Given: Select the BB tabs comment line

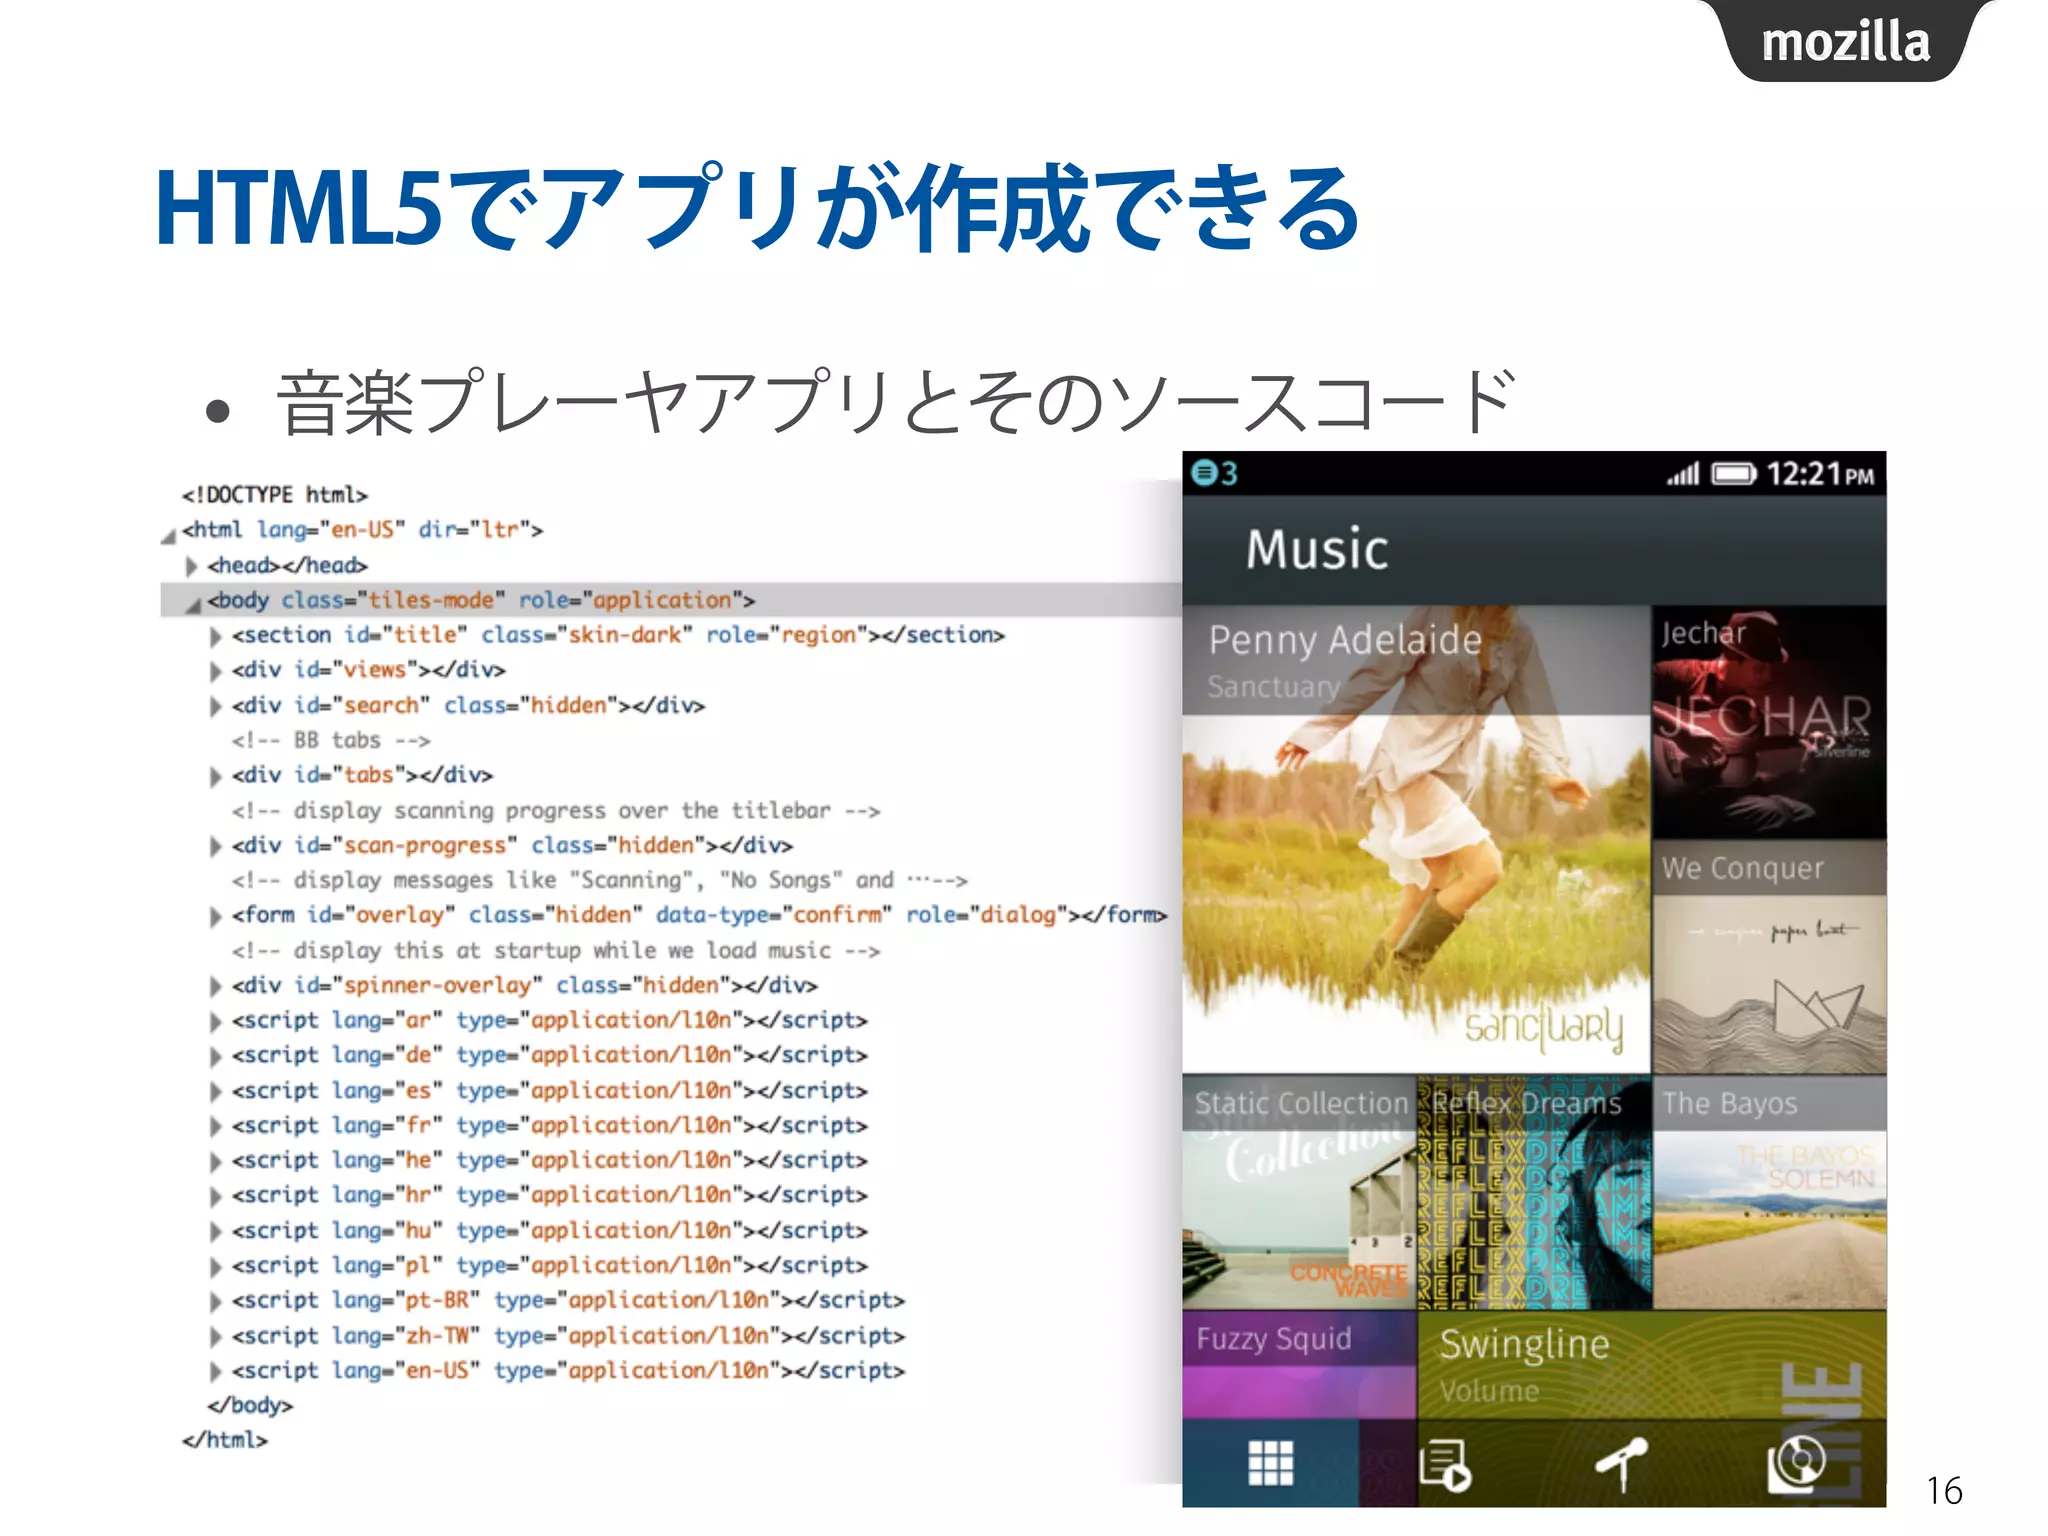Looking at the screenshot, I should 331,741.
